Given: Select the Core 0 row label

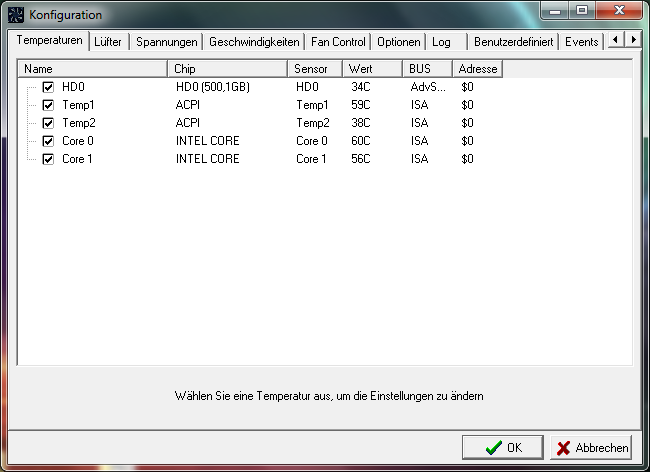Looking at the screenshot, I should pyautogui.click(x=78, y=141).
